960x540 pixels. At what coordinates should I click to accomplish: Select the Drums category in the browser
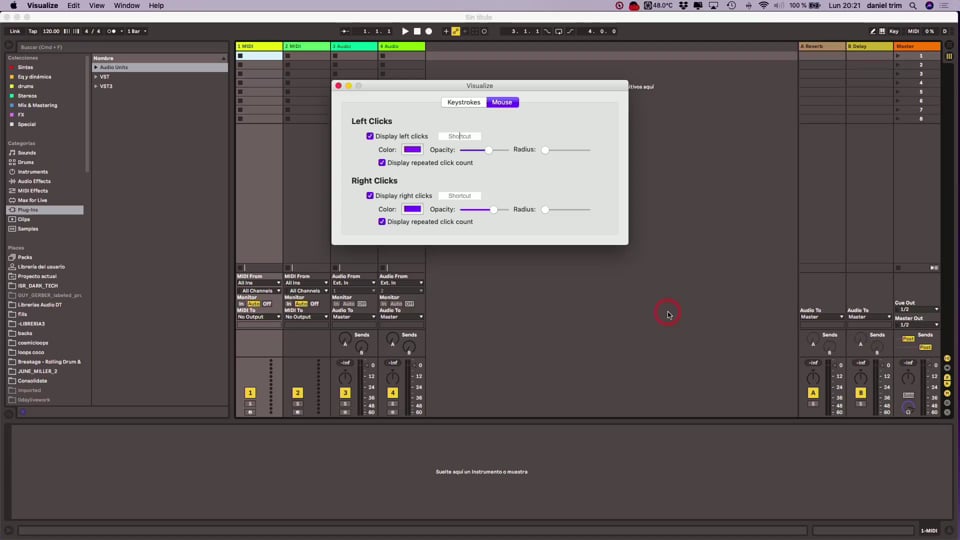21,162
